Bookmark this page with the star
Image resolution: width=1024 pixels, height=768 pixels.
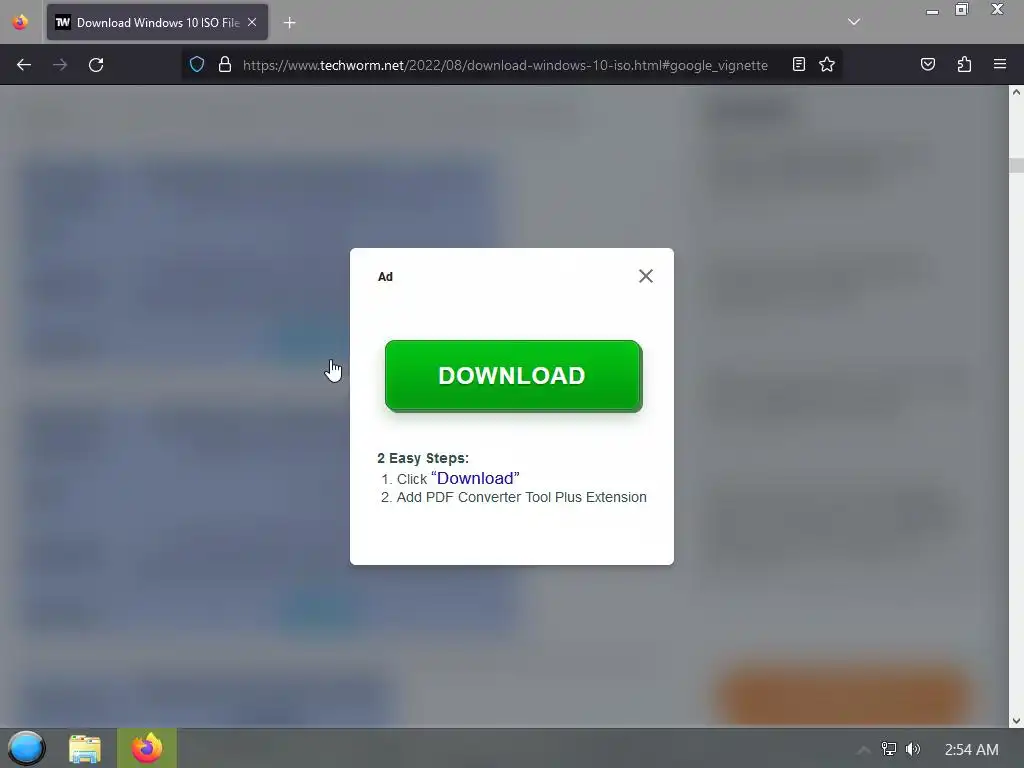point(827,65)
